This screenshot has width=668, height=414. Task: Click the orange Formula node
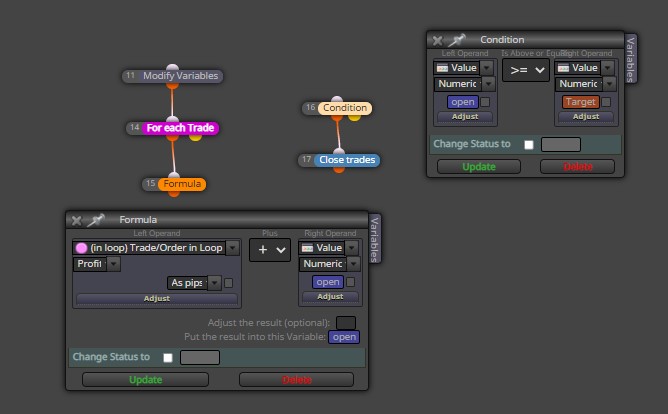[x=182, y=184]
